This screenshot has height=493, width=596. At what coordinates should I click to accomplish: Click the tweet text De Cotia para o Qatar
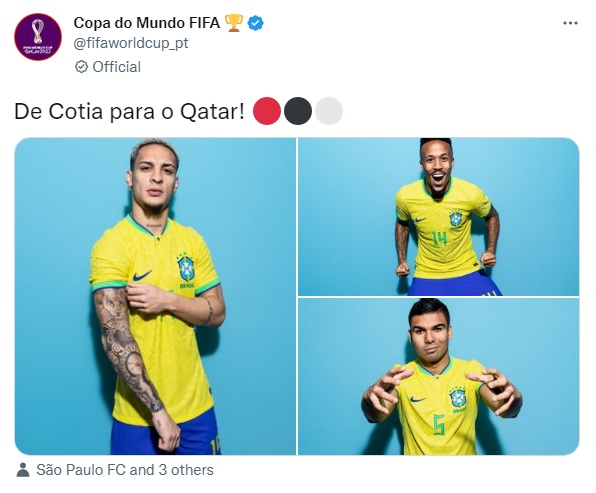point(129,112)
